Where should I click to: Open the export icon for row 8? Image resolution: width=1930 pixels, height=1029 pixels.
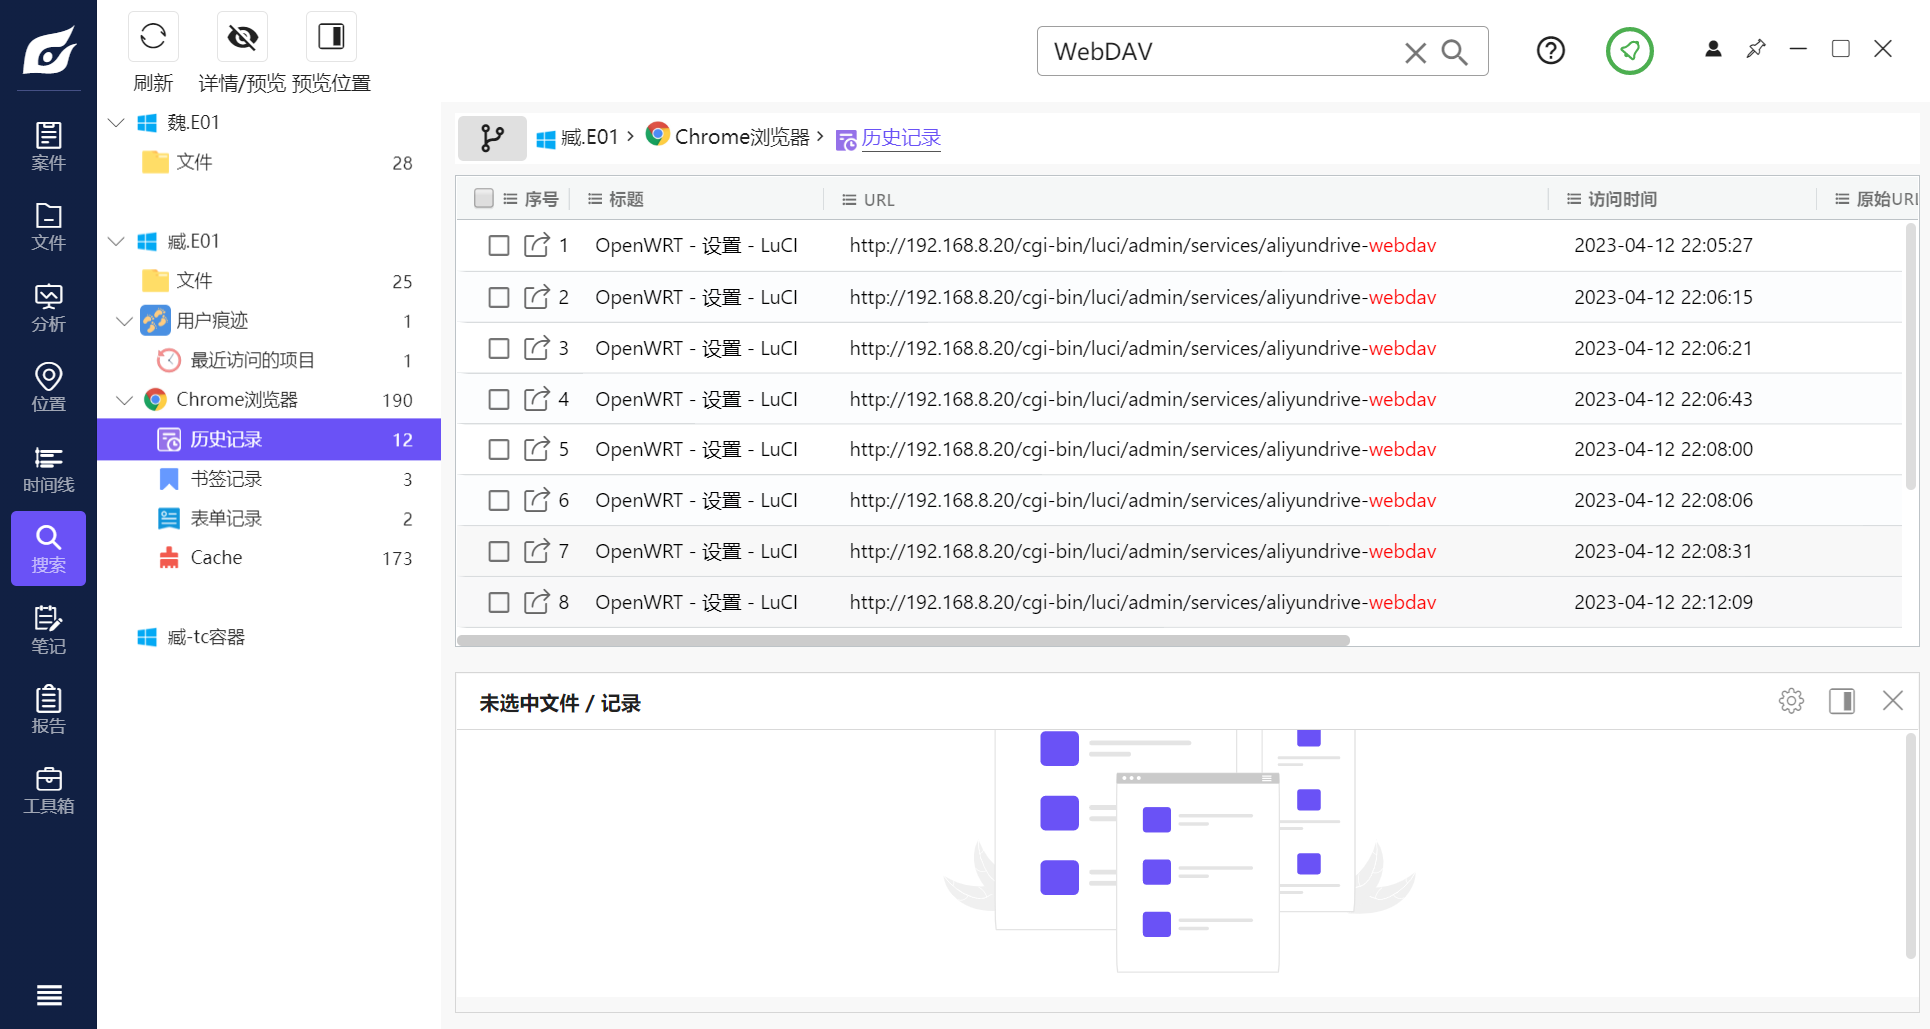(537, 602)
